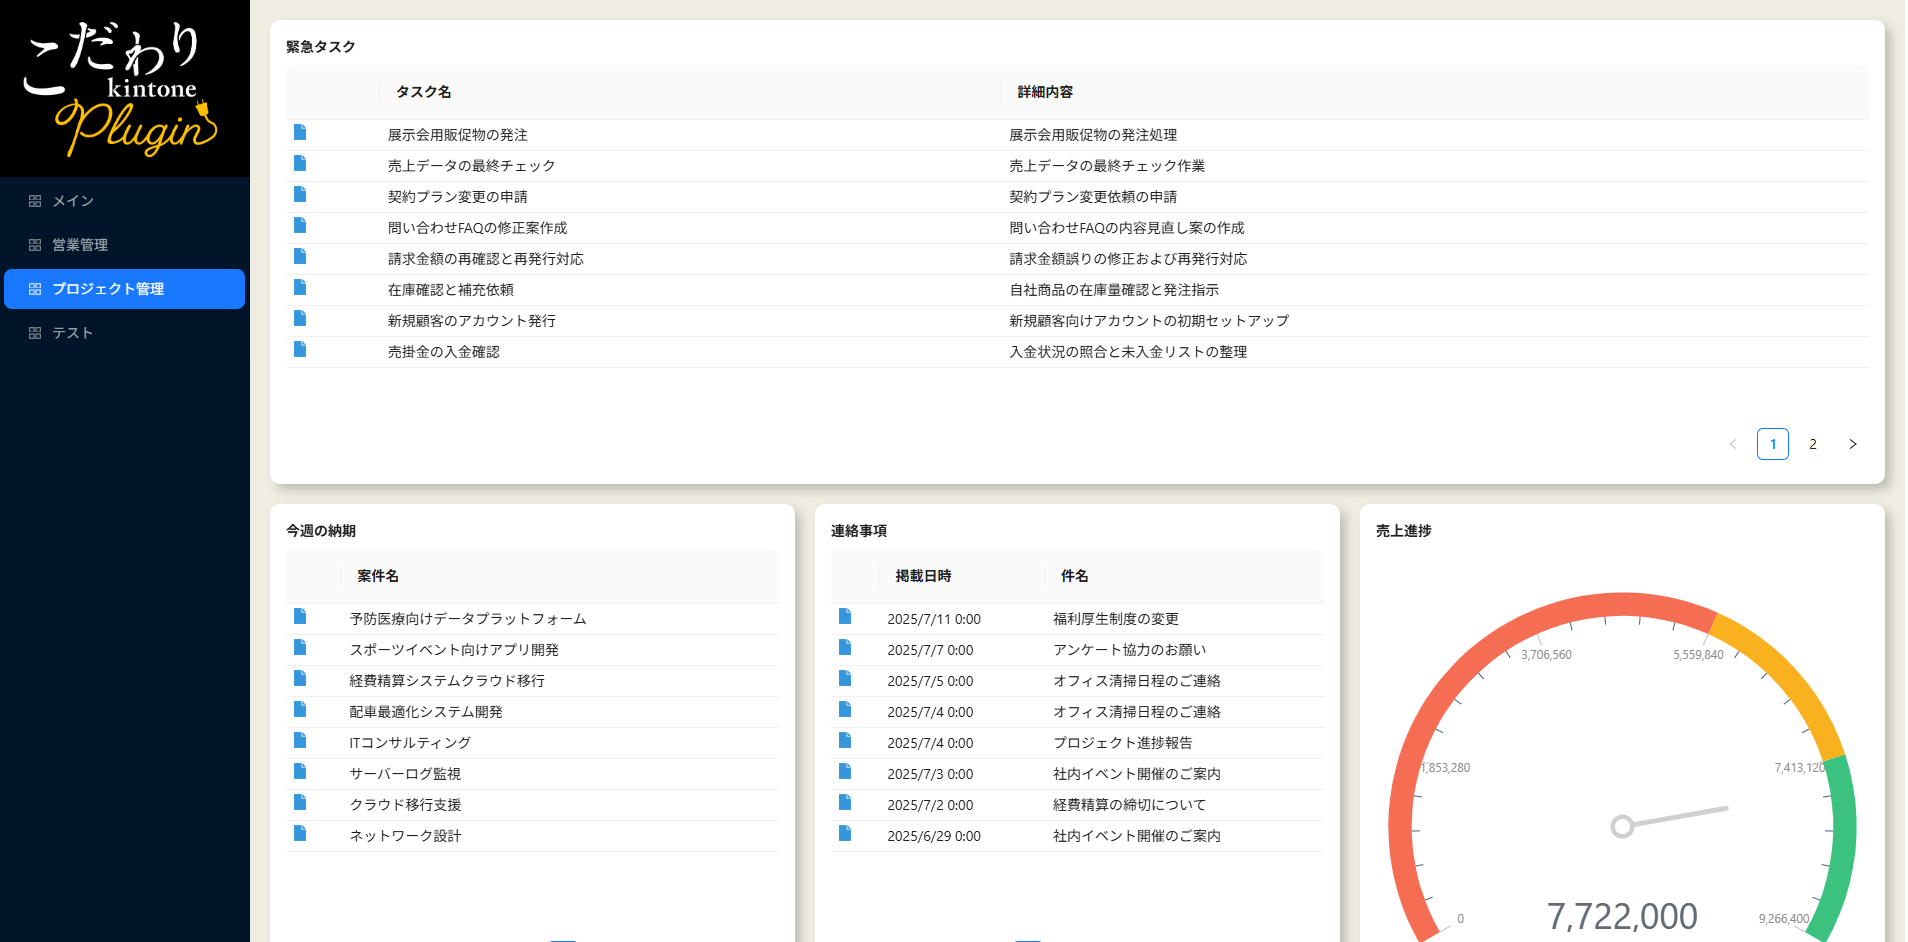Open the テスト sidebar menu item
The image size is (1908, 942).
click(72, 333)
